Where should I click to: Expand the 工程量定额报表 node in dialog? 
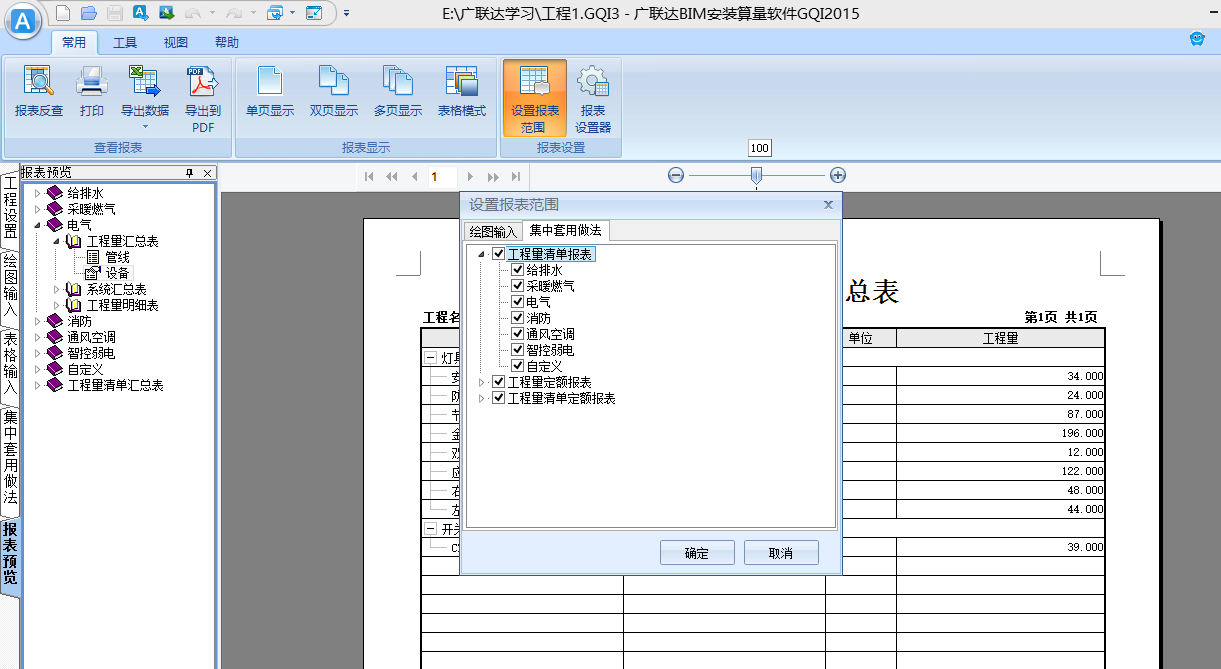481,382
